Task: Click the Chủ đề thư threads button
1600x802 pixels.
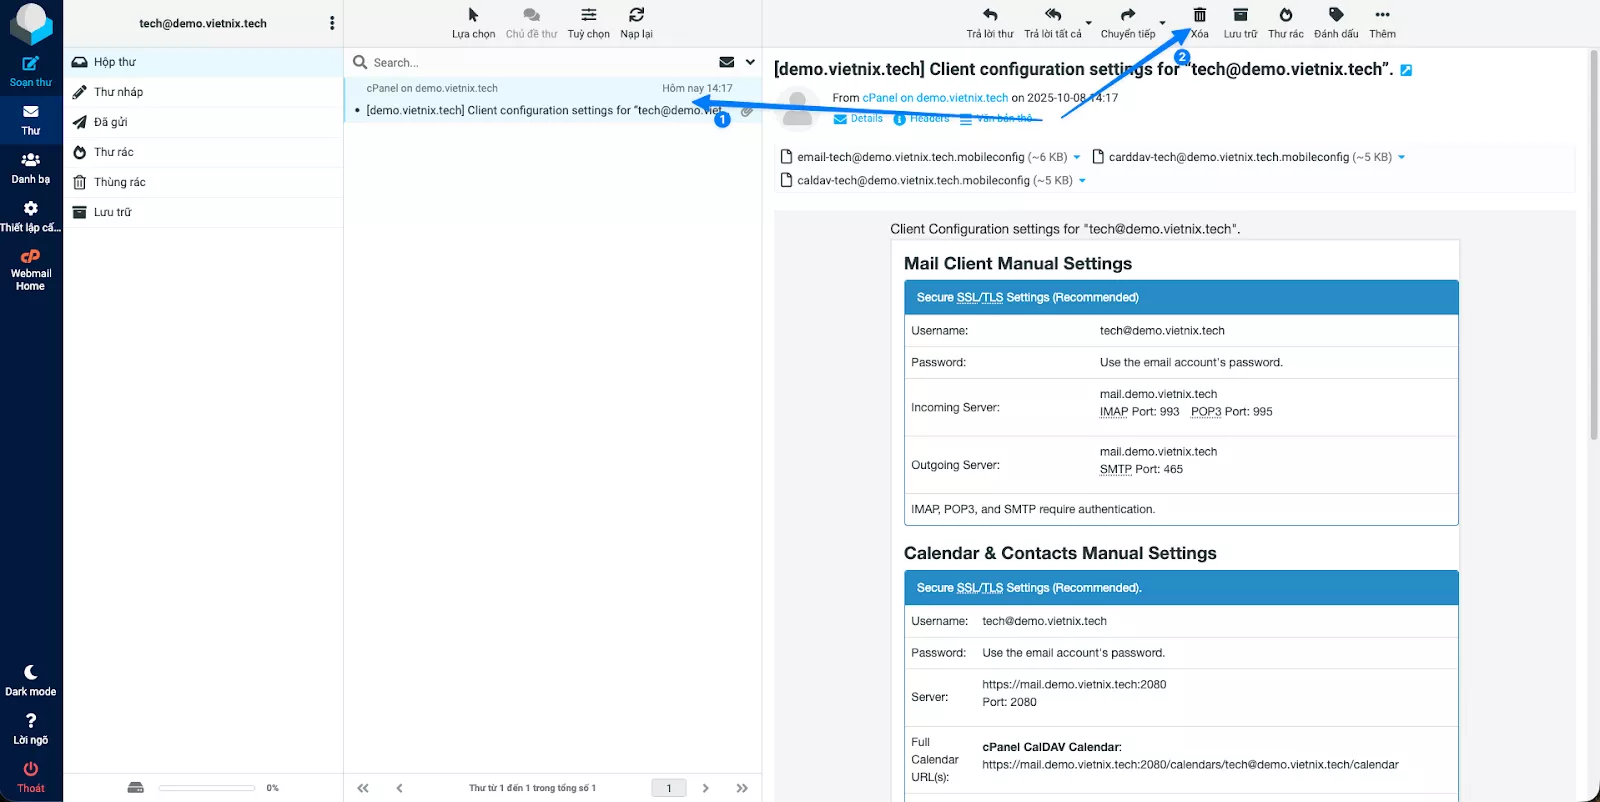Action: click(531, 23)
